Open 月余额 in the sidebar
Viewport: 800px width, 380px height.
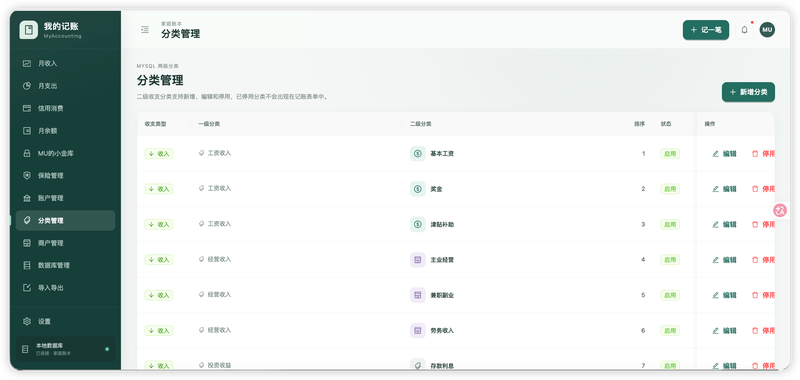click(x=65, y=131)
